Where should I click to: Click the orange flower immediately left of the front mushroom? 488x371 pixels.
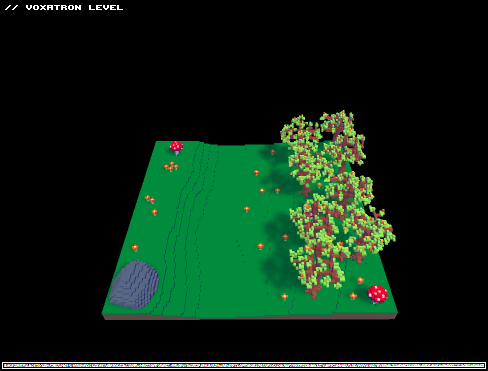click(x=353, y=296)
